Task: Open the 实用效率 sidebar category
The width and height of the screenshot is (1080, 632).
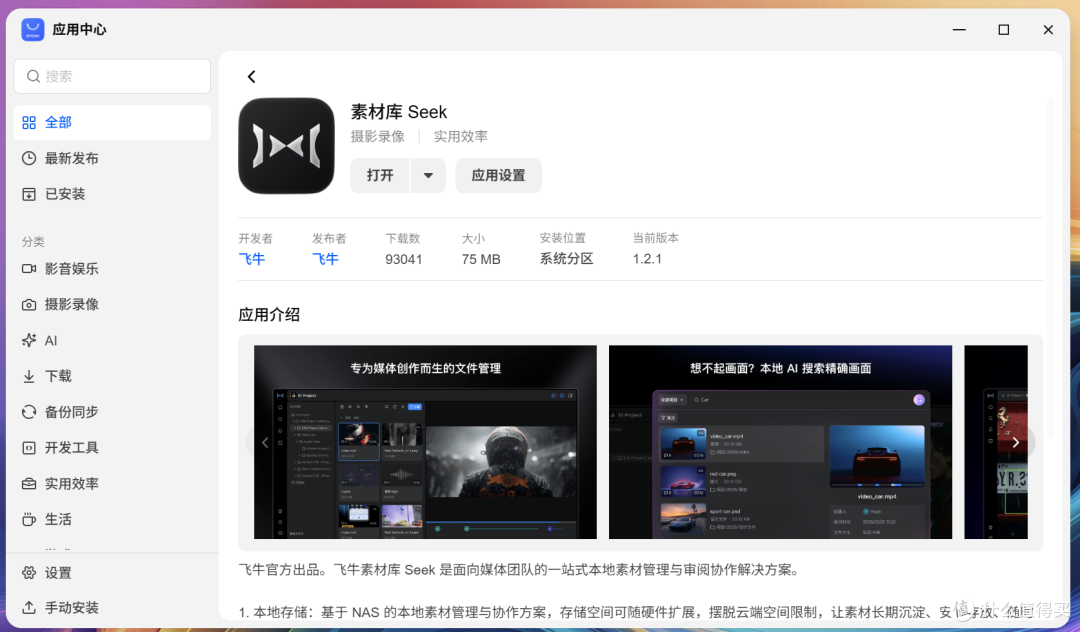Action: point(112,483)
